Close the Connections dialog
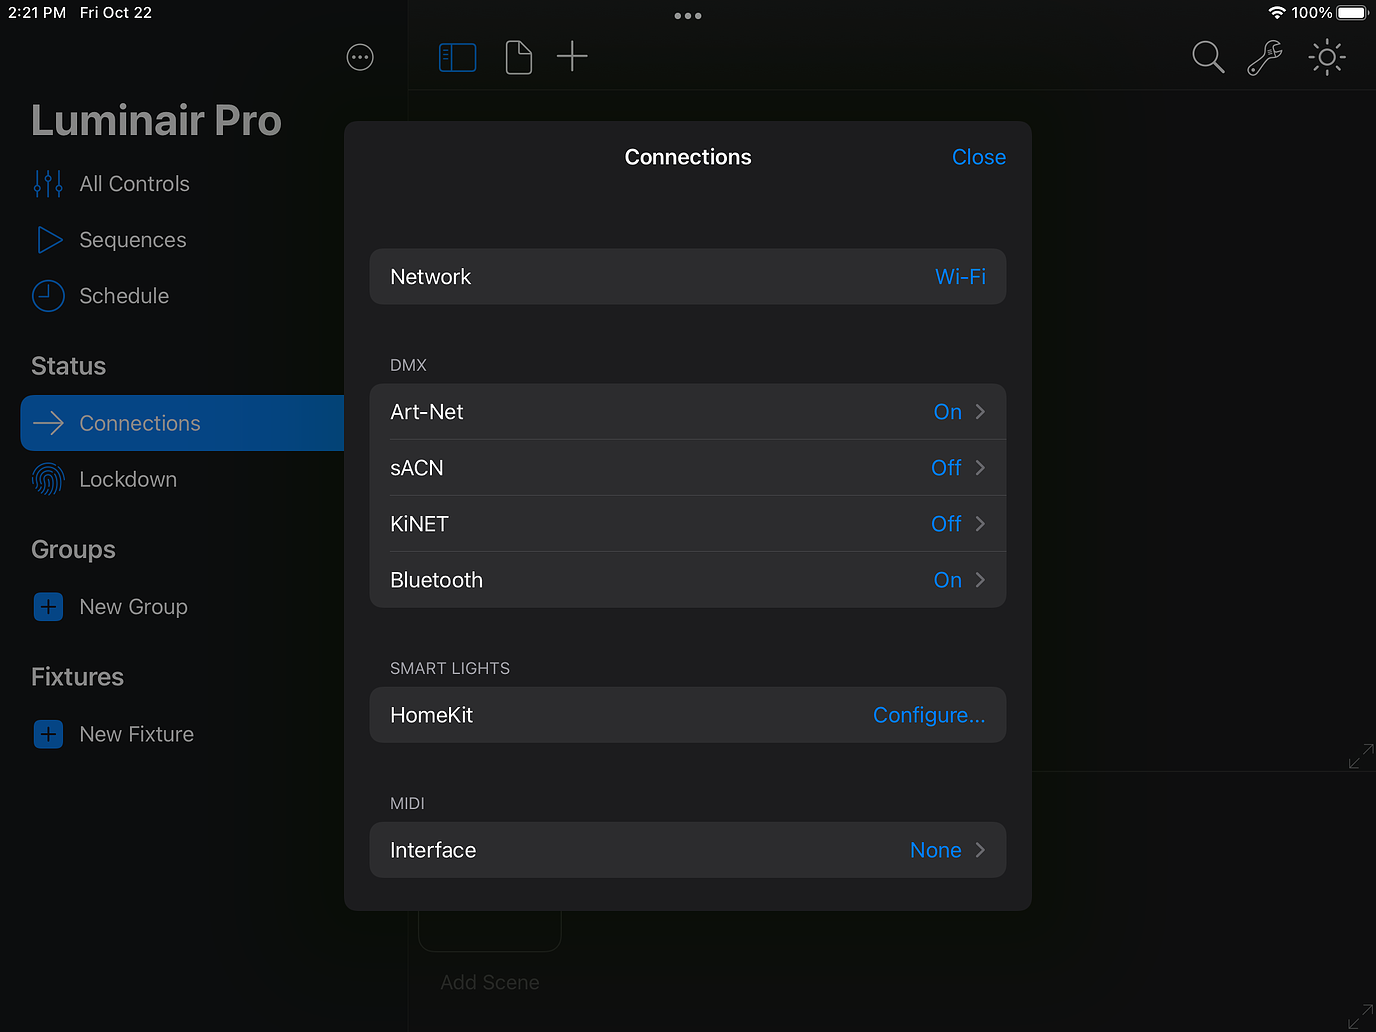The height and width of the screenshot is (1032, 1376). tap(978, 157)
